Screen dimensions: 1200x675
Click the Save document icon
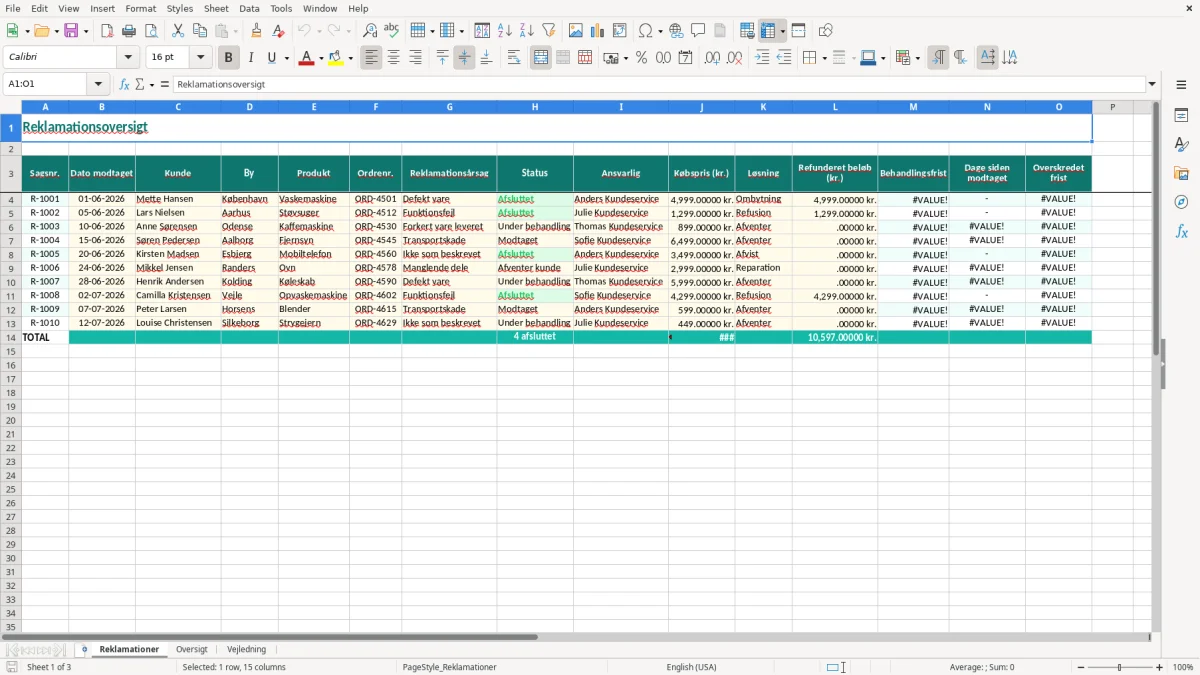click(x=71, y=31)
